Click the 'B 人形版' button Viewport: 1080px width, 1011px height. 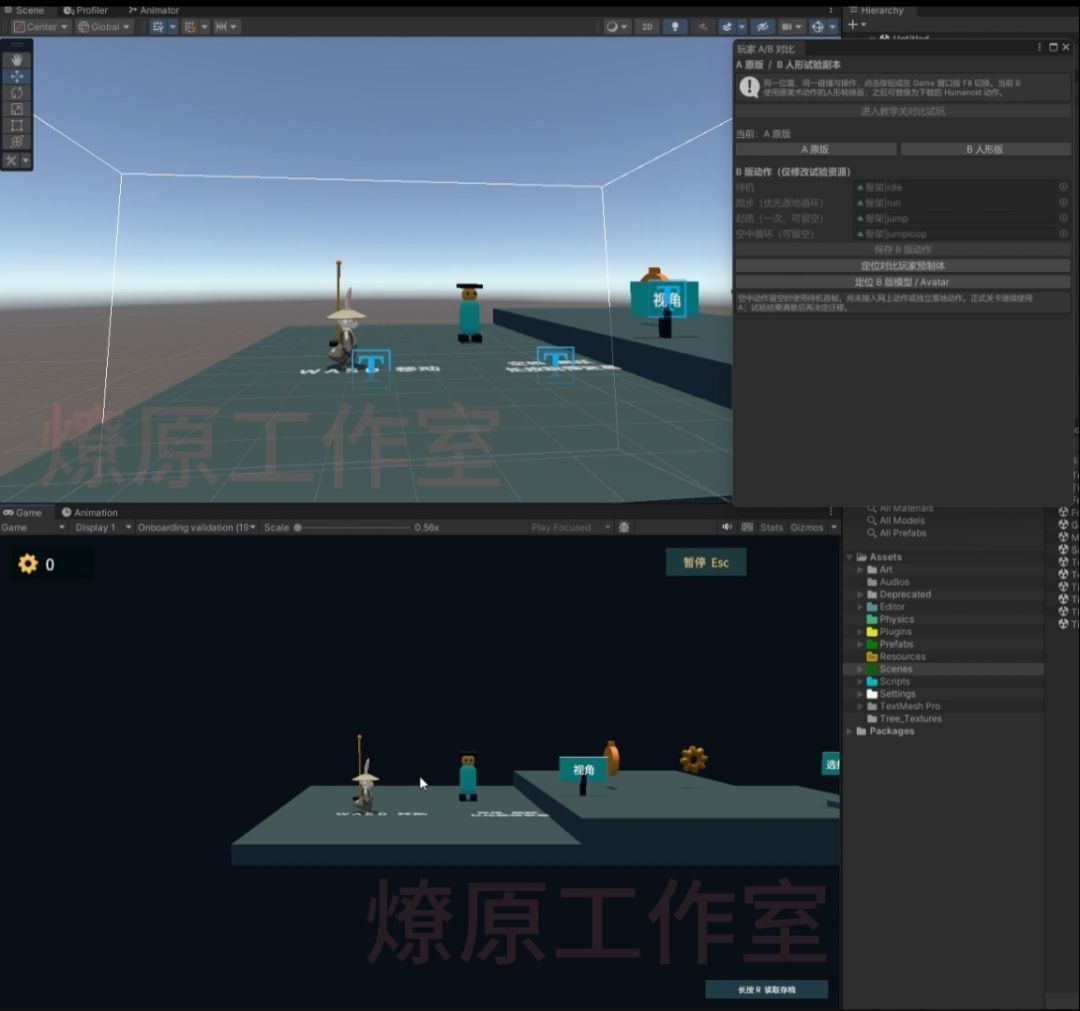pyautogui.click(x=986, y=149)
